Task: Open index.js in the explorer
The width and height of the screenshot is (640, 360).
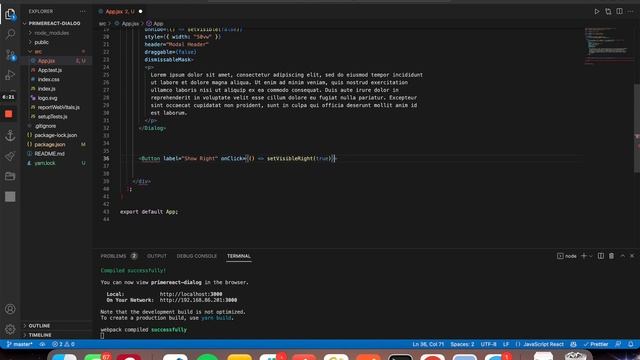Action: (x=47, y=89)
